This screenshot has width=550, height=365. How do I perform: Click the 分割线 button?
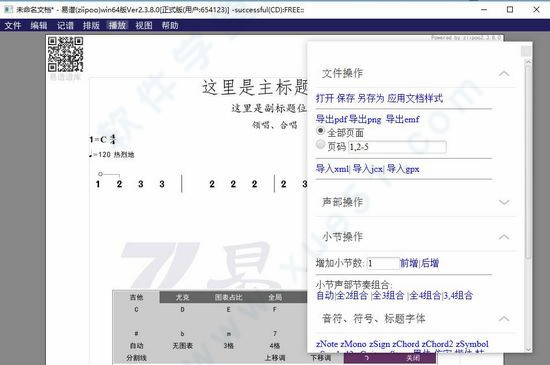tap(136, 358)
